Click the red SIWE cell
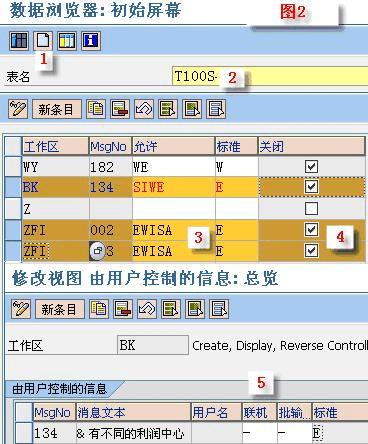The width and height of the screenshot is (368, 444). (173, 187)
